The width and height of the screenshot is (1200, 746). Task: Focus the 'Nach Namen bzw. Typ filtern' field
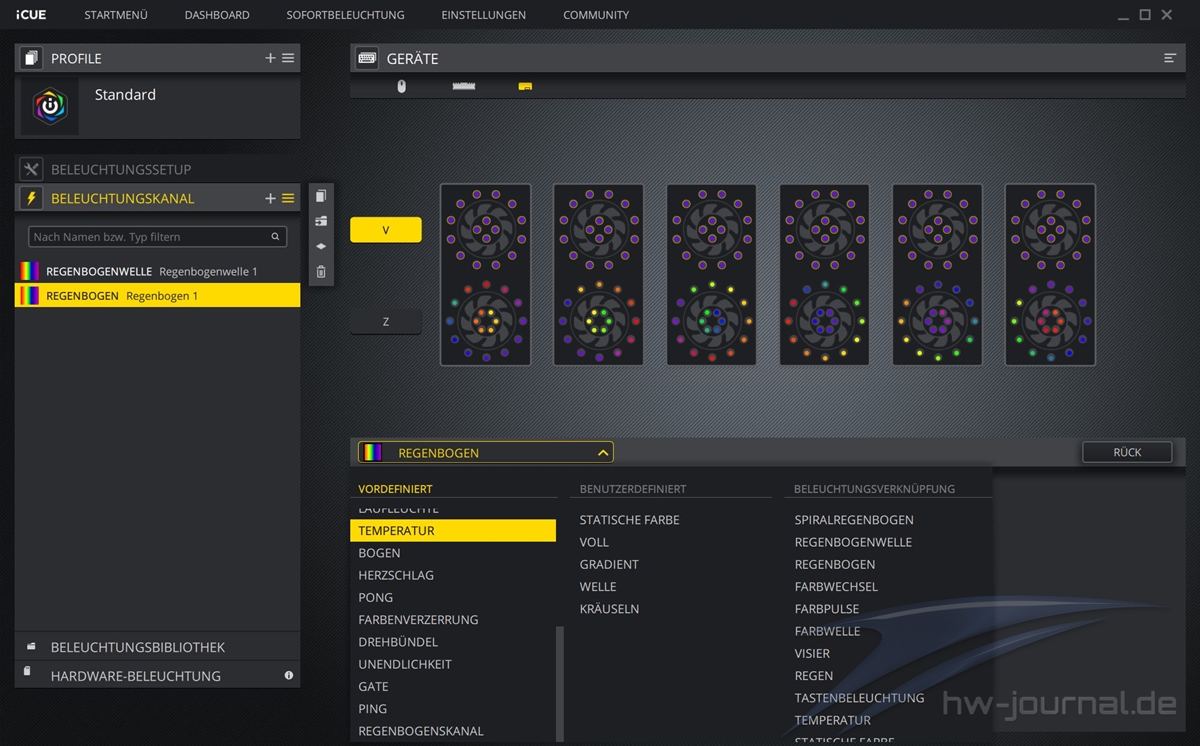pyautogui.click(x=158, y=237)
